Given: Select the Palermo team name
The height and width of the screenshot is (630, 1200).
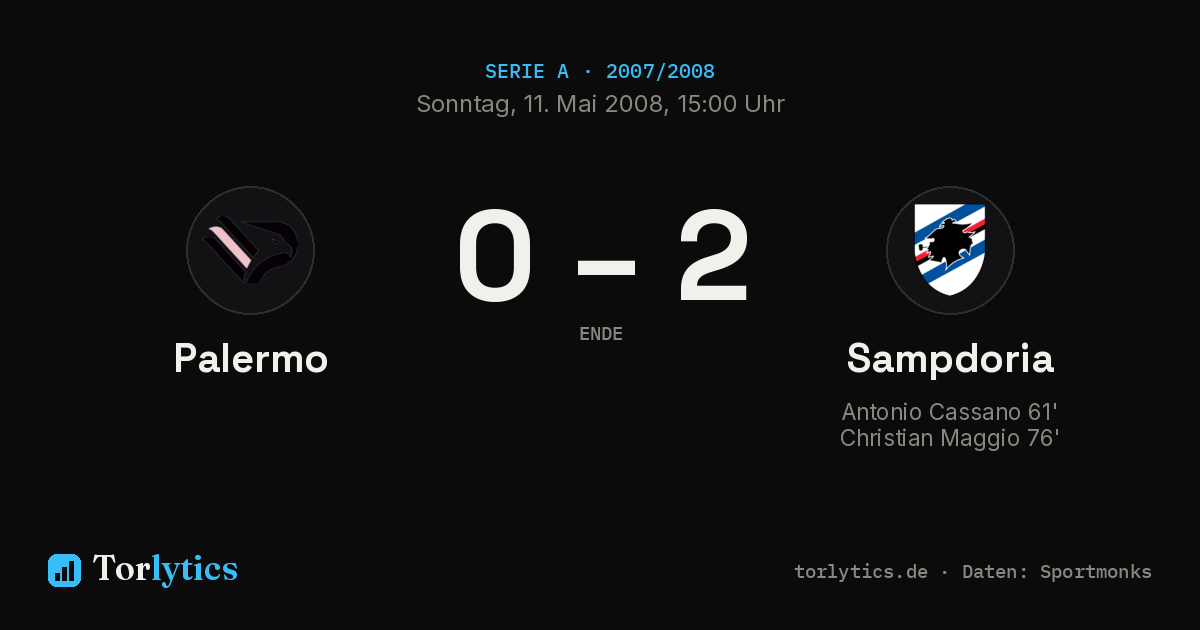Looking at the screenshot, I should [251, 358].
